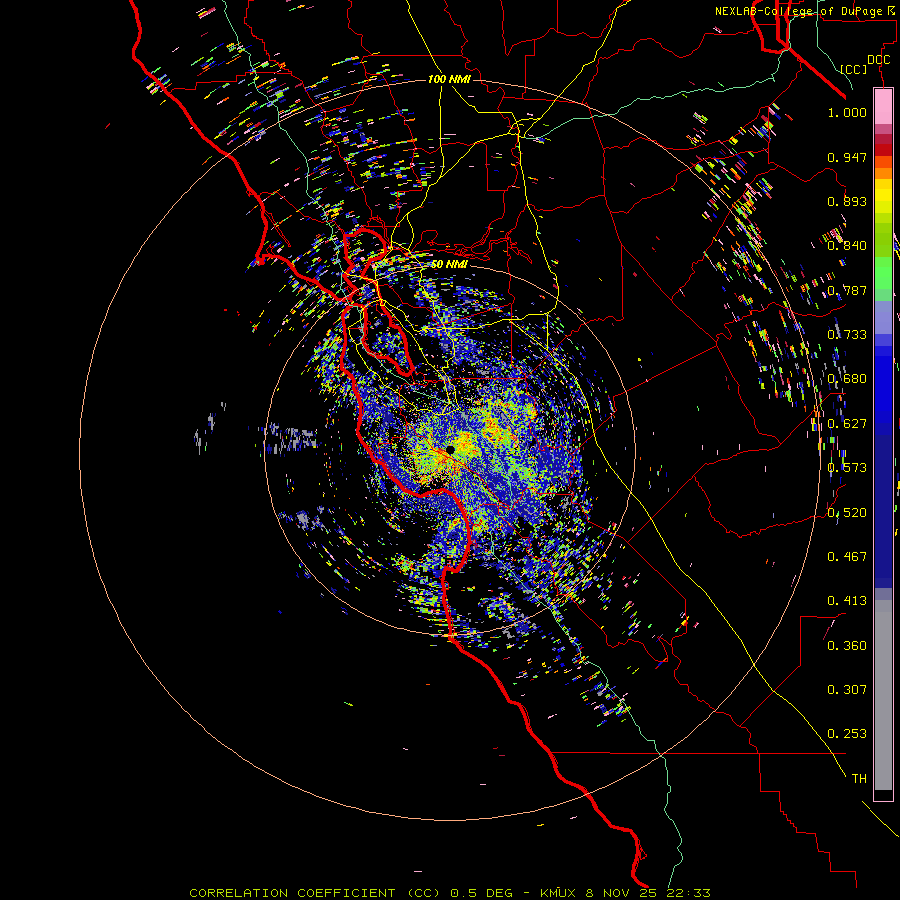
Task: Pick the bright green color bar segment
Action: click(883, 273)
